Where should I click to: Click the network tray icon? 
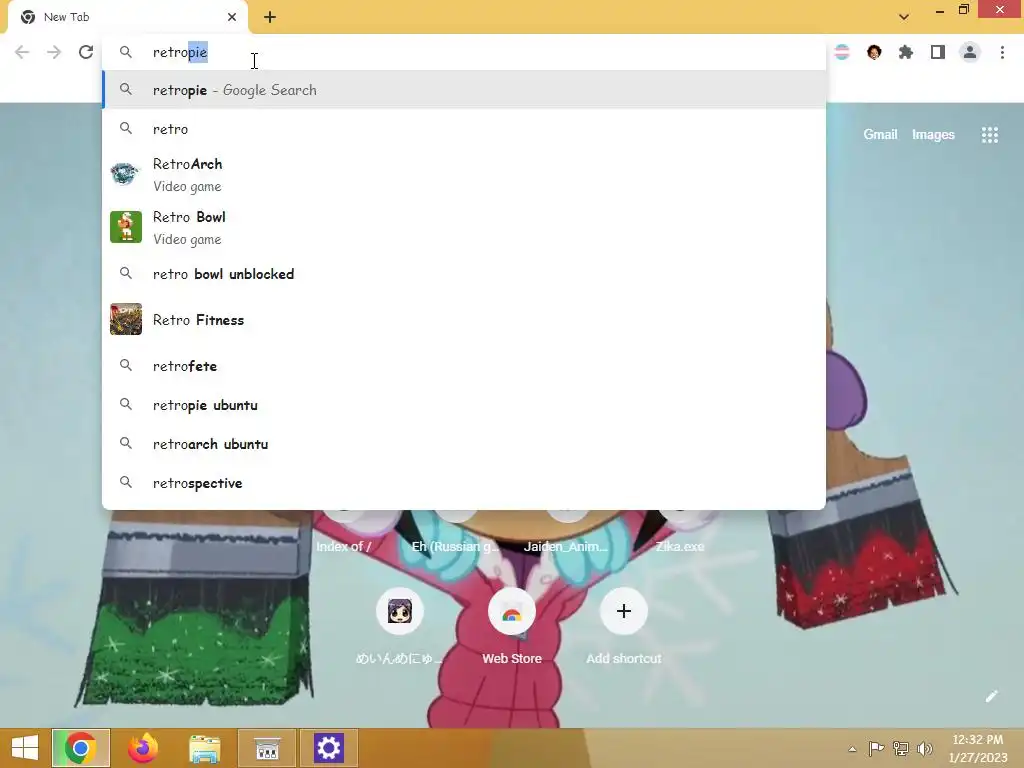pos(901,748)
